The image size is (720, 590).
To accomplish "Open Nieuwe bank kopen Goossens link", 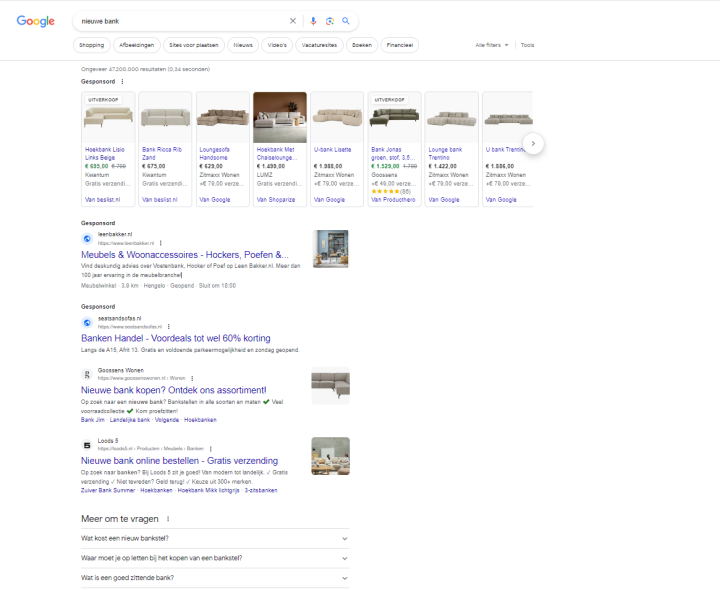I will 174,390.
